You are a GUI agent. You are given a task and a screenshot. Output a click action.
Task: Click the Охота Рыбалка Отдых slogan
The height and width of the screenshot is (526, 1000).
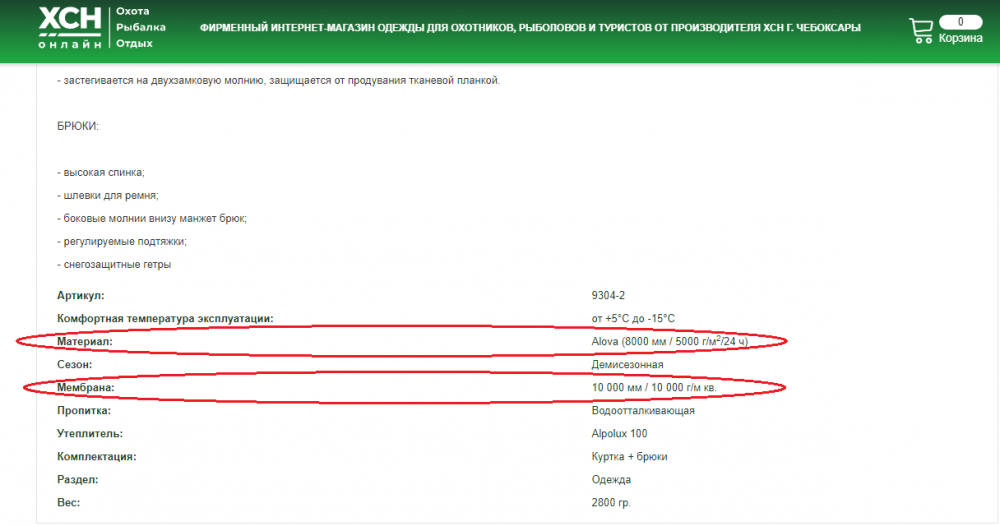[141, 27]
